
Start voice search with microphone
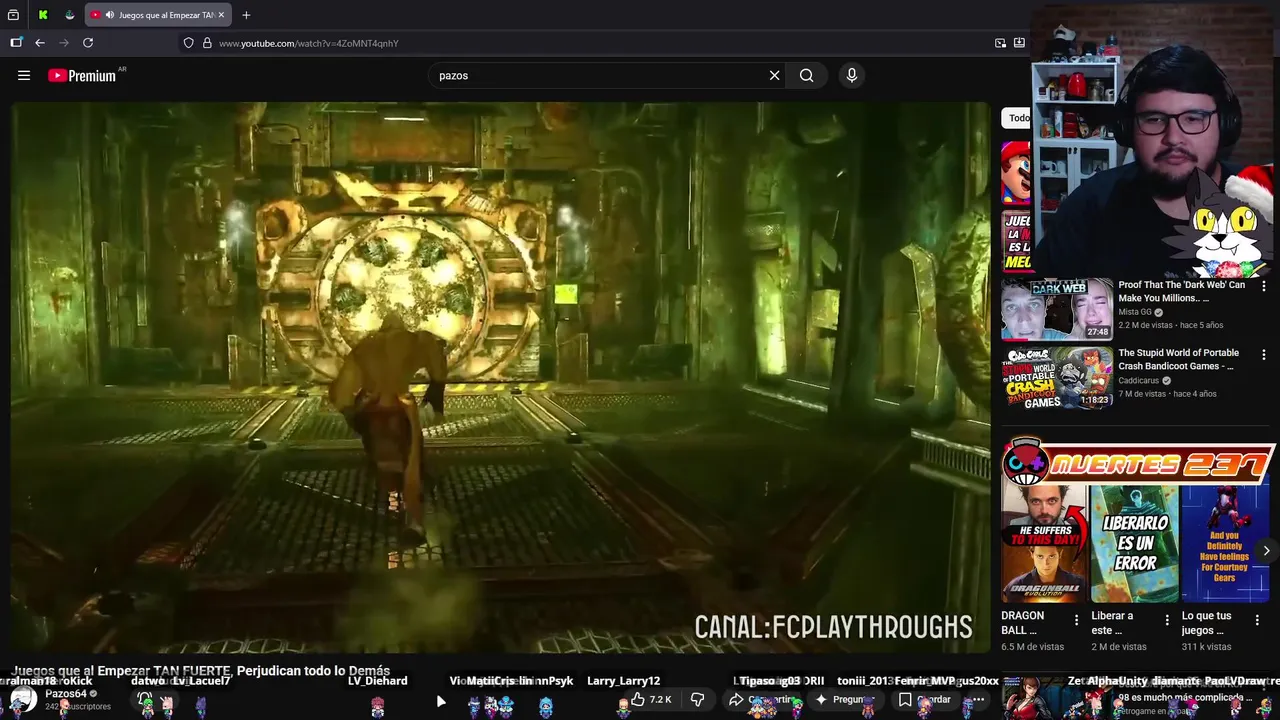click(852, 75)
